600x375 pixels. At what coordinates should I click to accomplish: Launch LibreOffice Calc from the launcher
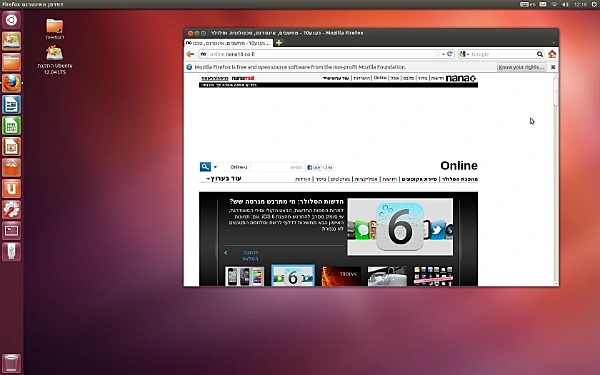click(x=11, y=126)
